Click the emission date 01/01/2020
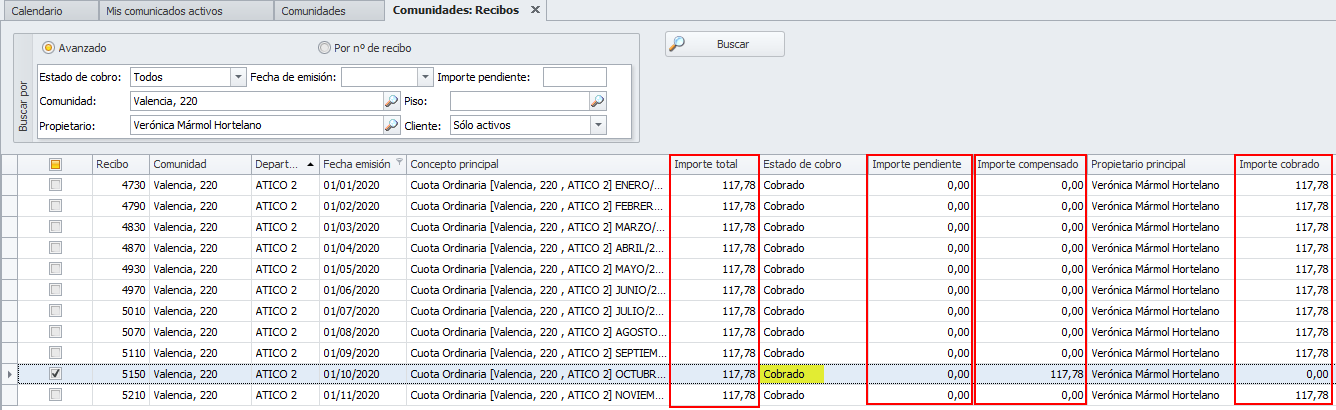 pyautogui.click(x=351, y=185)
